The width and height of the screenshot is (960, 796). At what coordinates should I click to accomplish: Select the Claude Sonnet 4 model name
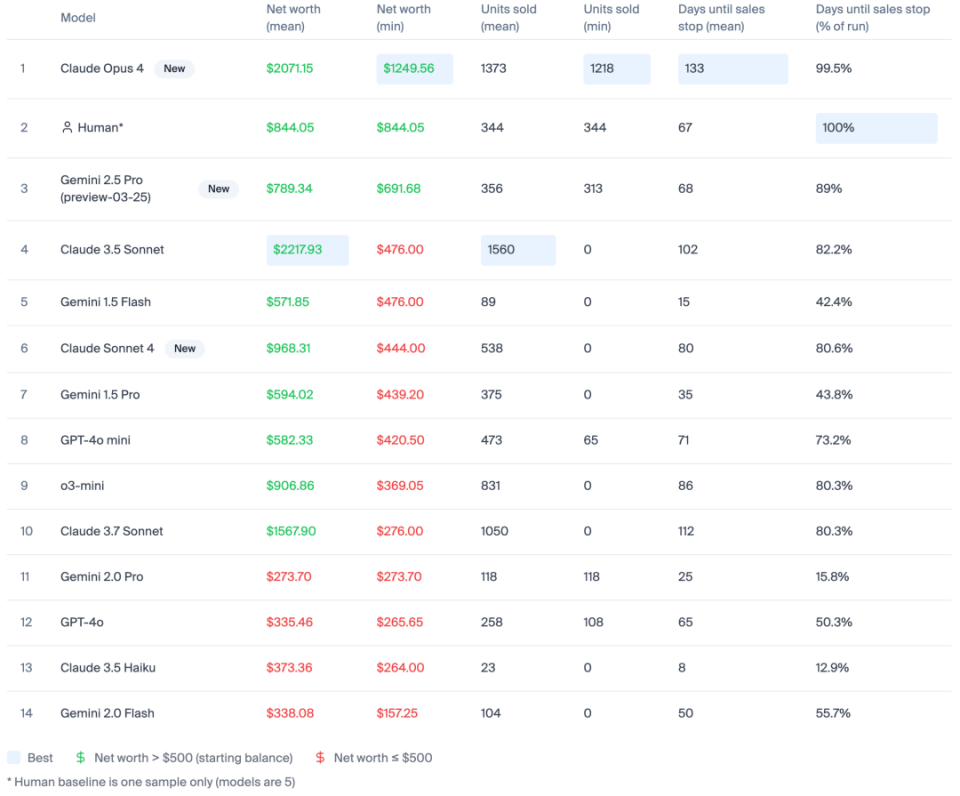point(107,348)
